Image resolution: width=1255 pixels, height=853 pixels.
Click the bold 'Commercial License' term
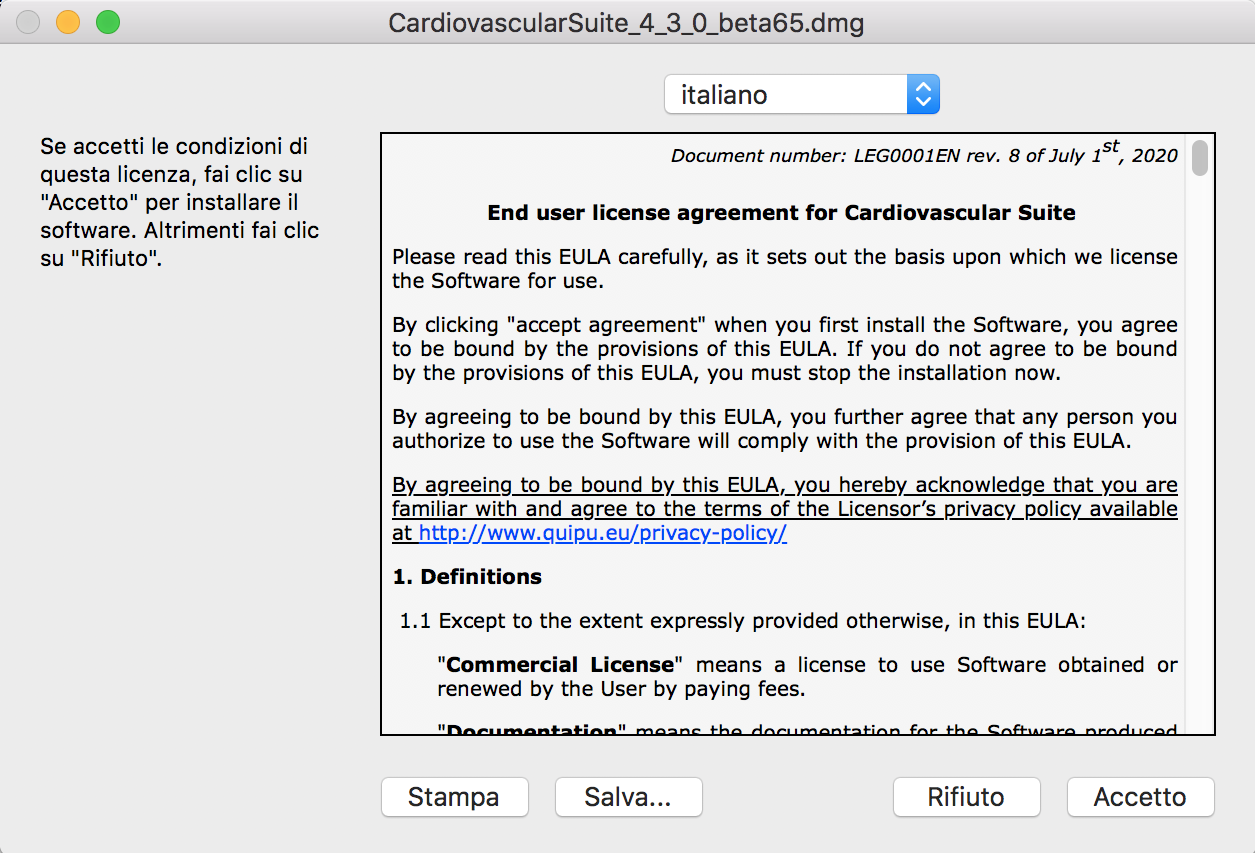[560, 665]
